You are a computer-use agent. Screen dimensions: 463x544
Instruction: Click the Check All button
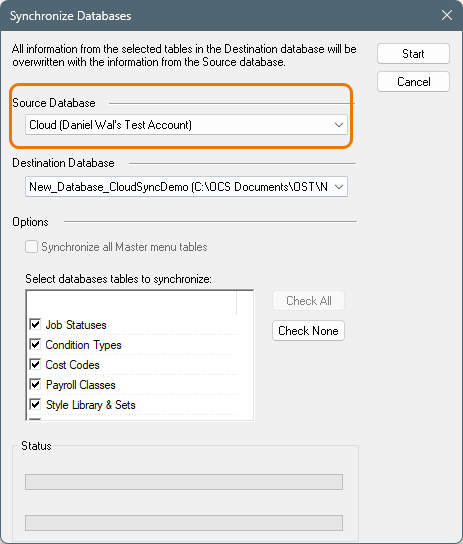(x=308, y=301)
